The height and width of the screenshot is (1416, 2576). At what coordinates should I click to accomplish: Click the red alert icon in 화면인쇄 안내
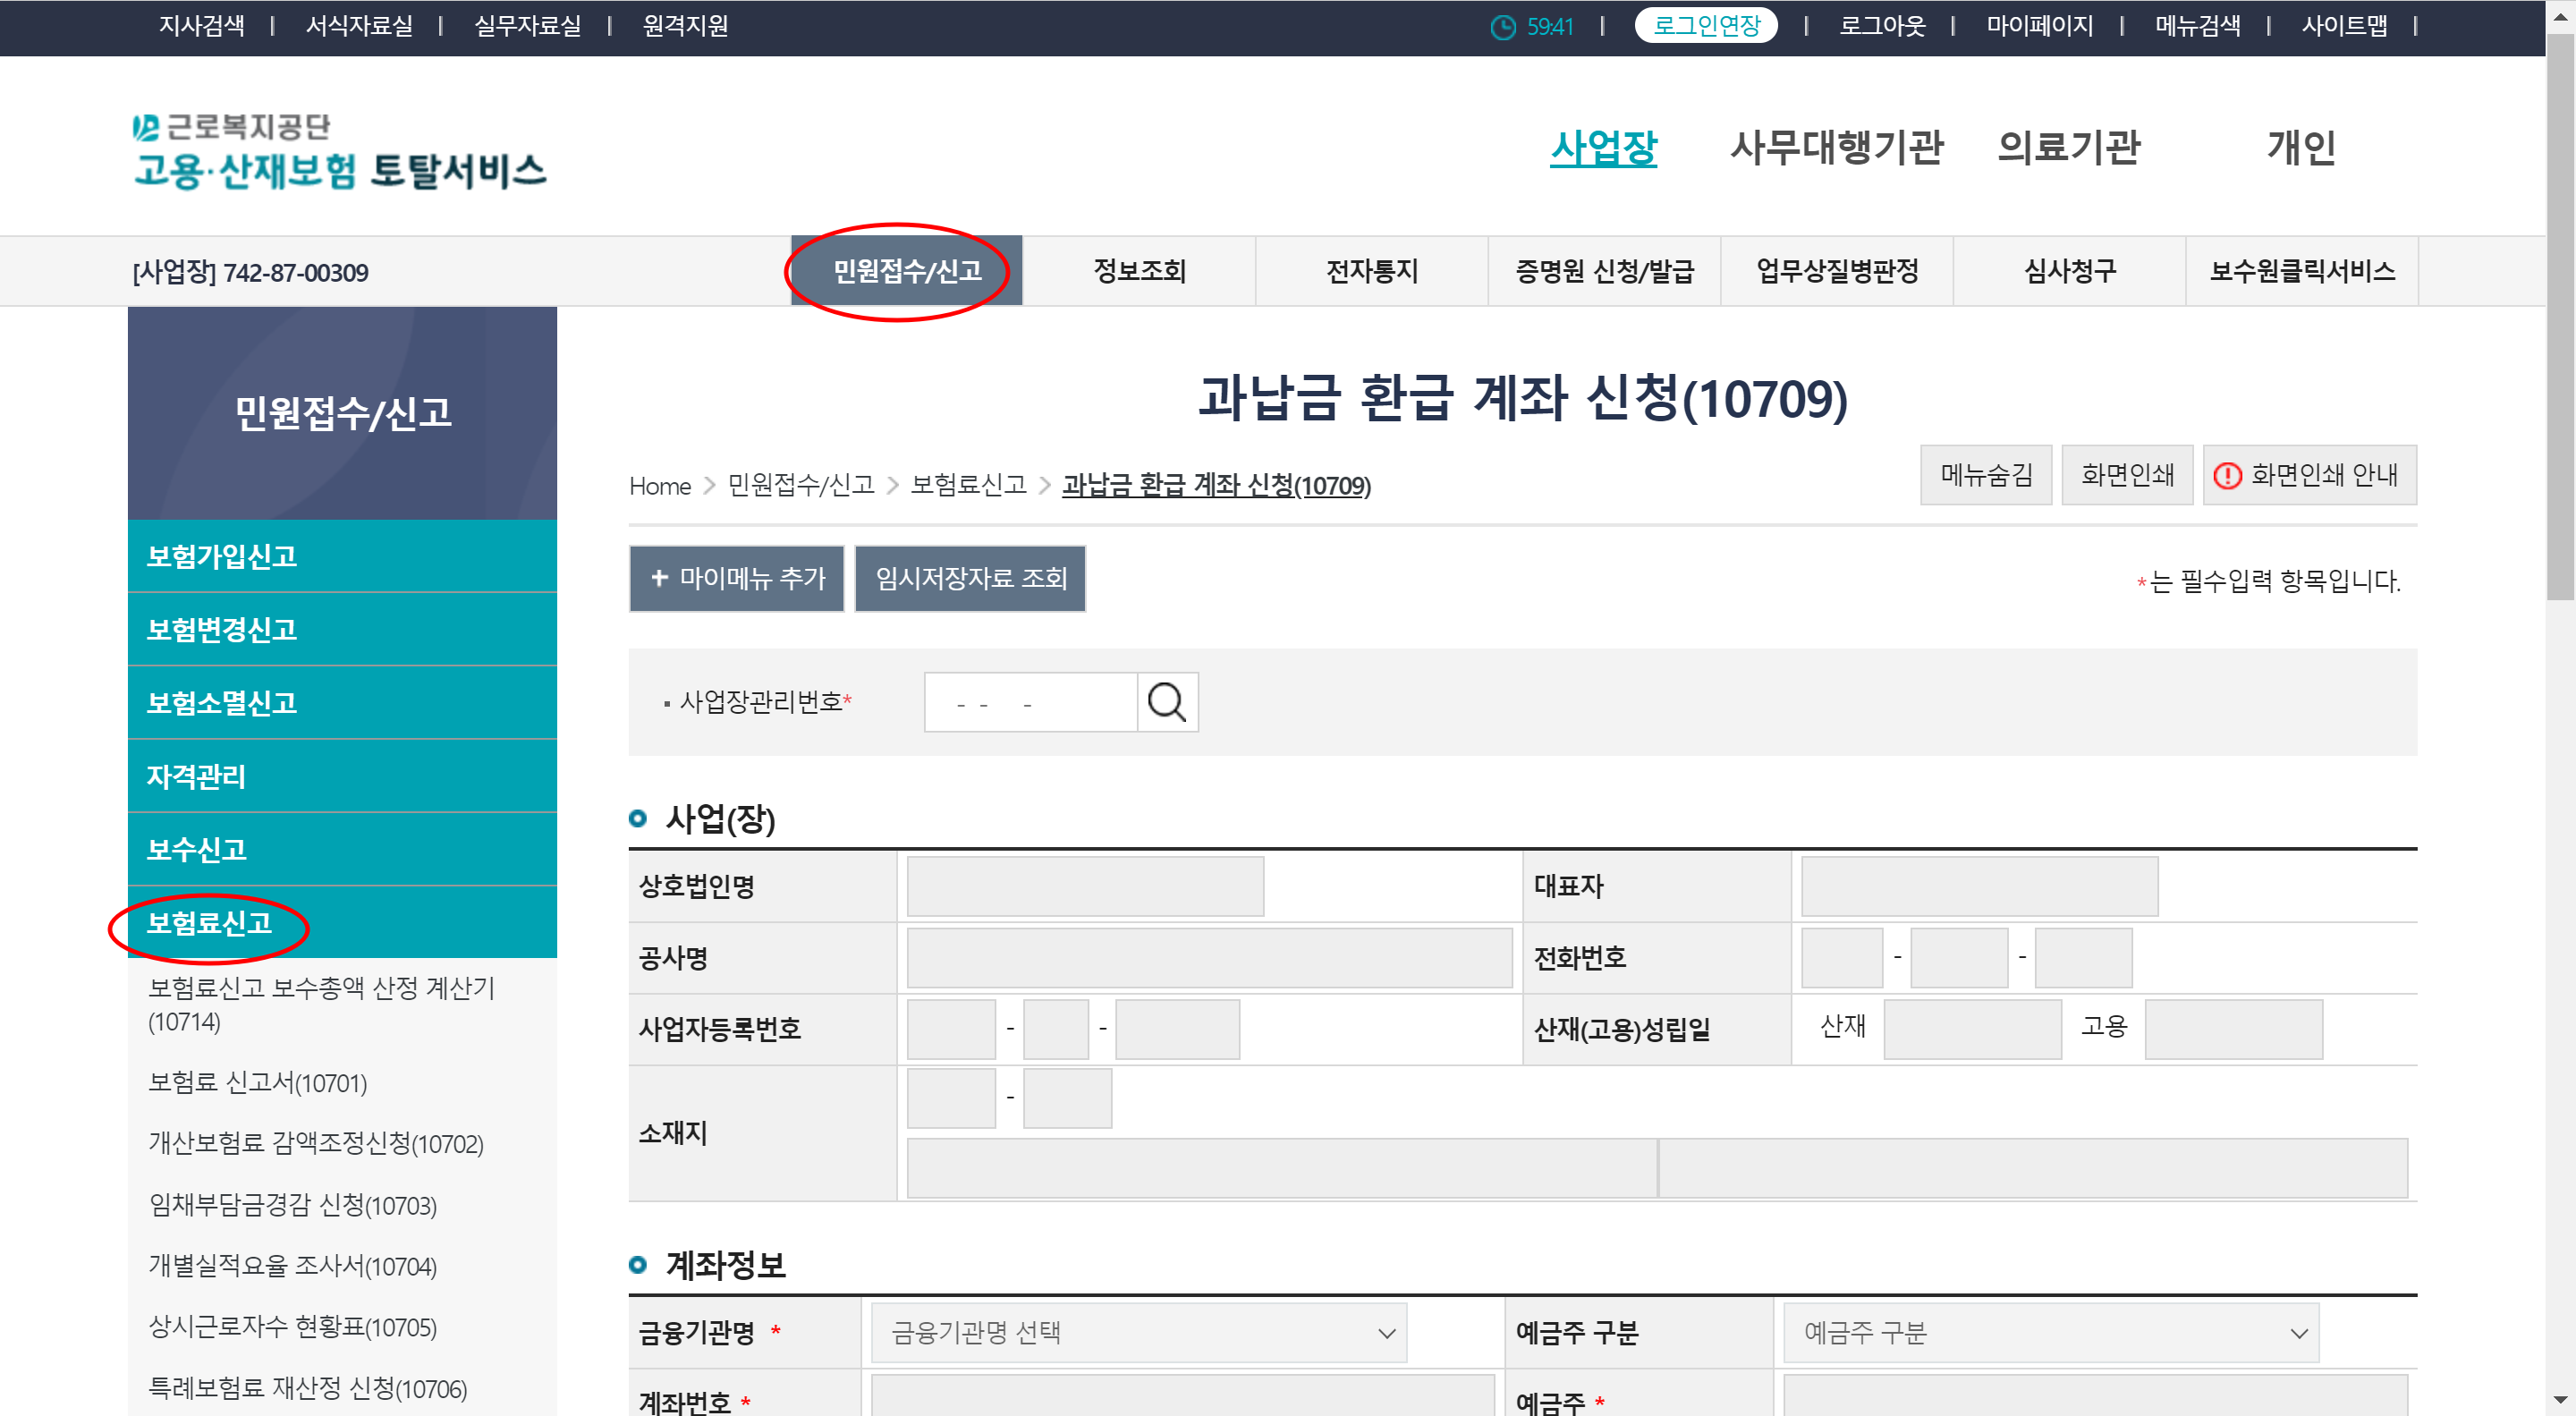2227,475
